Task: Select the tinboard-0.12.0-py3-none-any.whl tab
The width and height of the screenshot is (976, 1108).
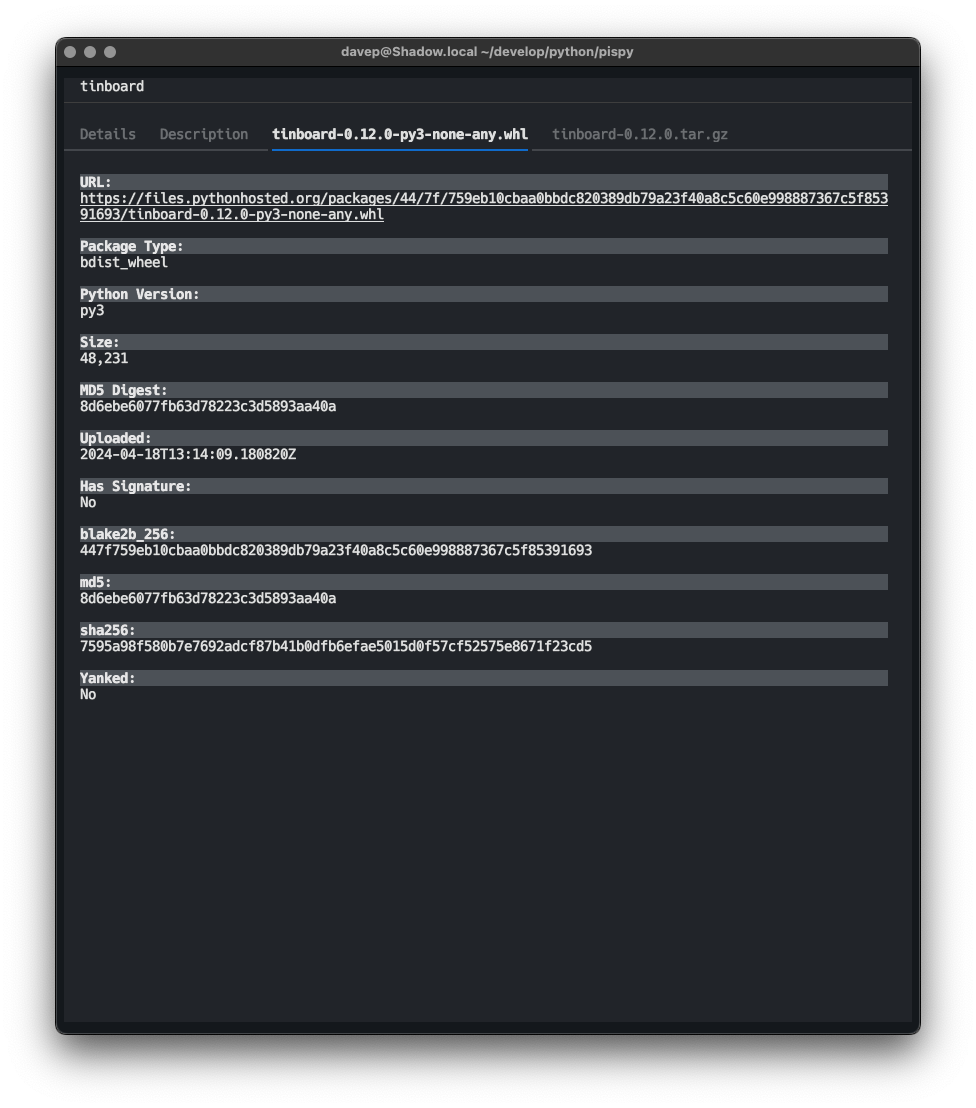Action: pos(399,133)
